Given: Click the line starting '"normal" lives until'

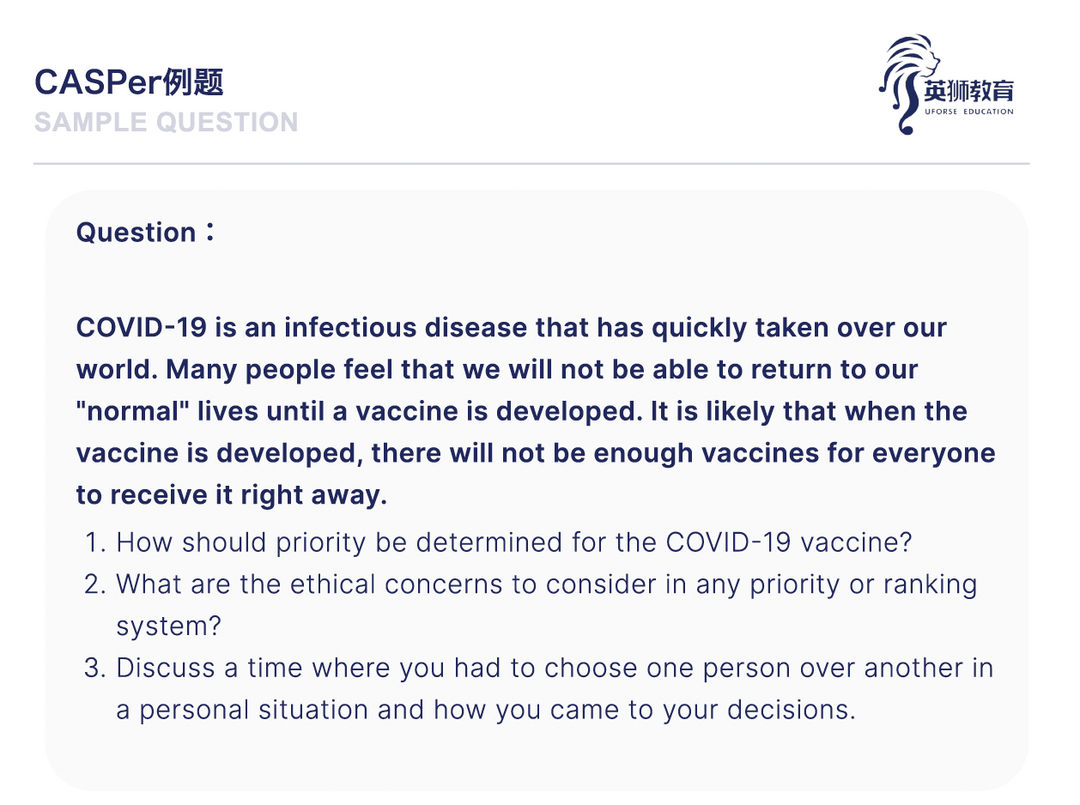Looking at the screenshot, I should [521, 412].
